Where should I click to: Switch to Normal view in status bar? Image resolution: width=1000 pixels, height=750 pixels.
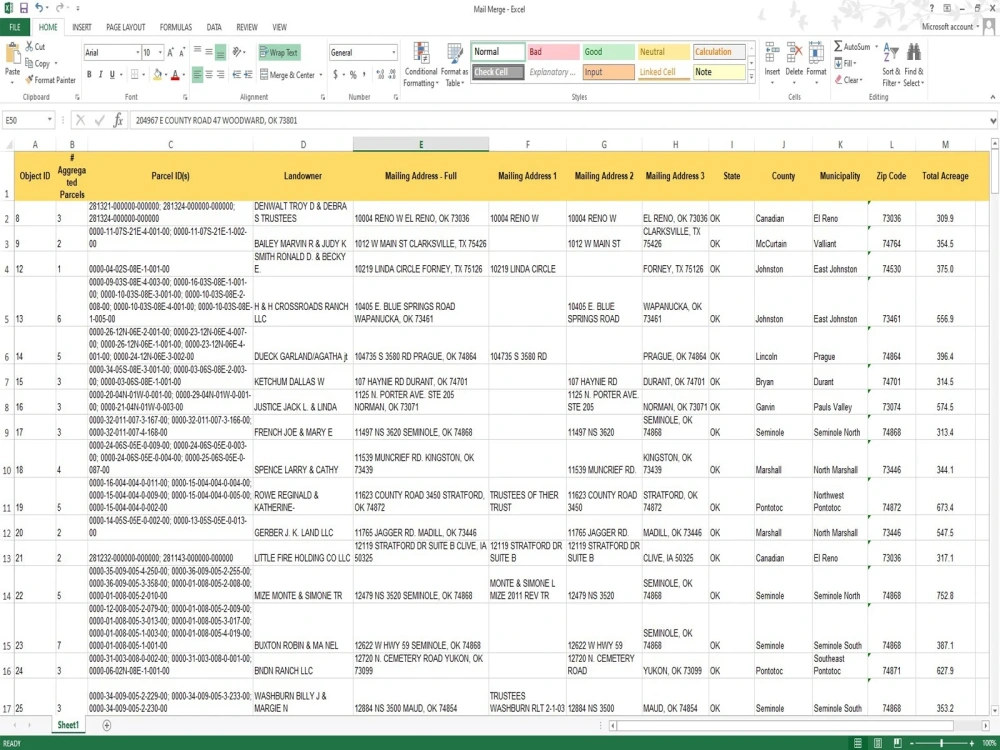tap(858, 743)
